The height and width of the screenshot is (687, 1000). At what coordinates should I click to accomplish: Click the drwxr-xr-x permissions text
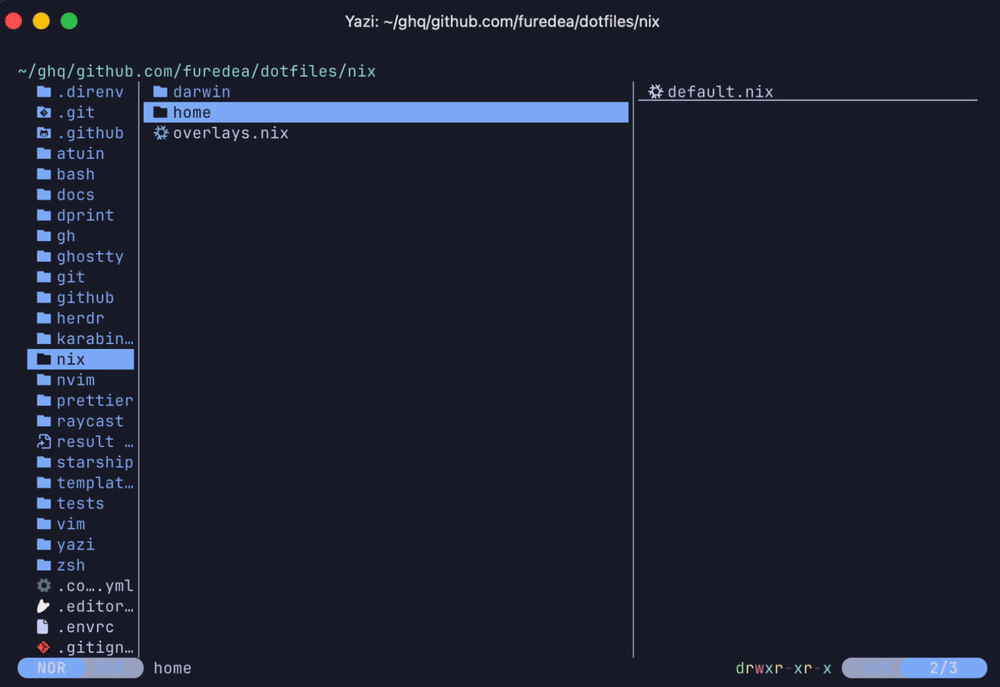(783, 668)
